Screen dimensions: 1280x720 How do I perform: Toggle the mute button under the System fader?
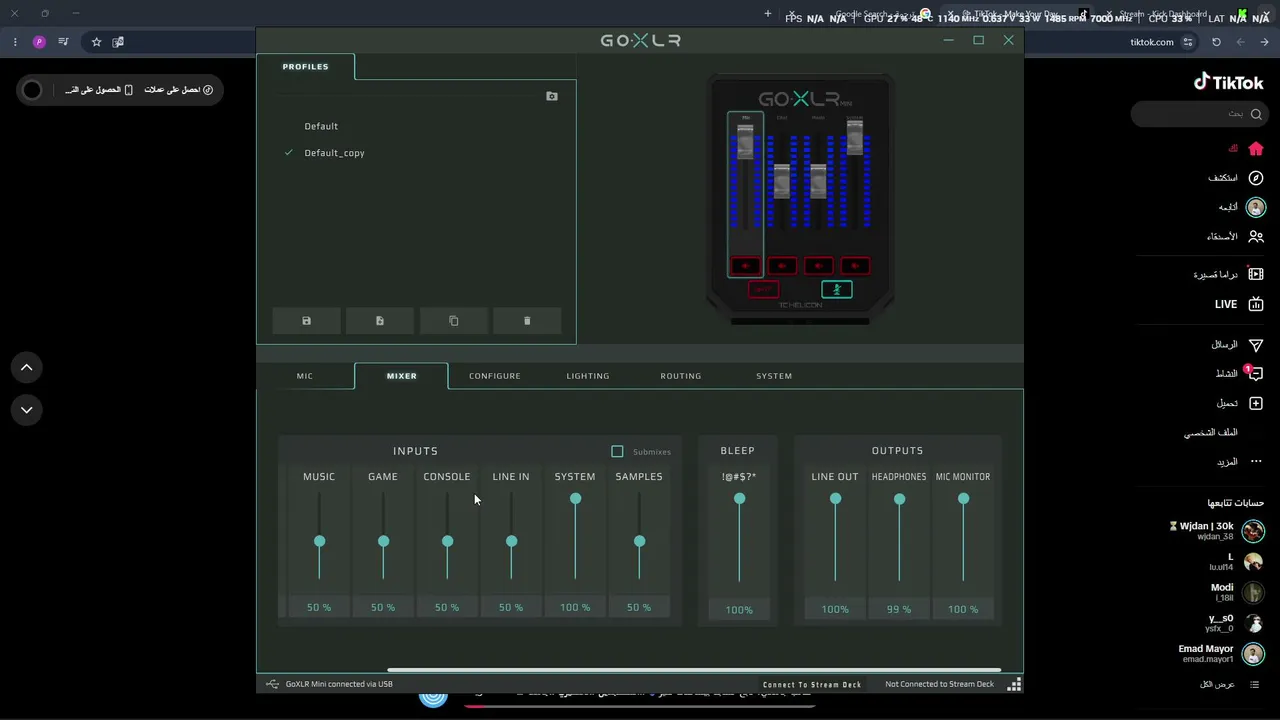(x=855, y=266)
